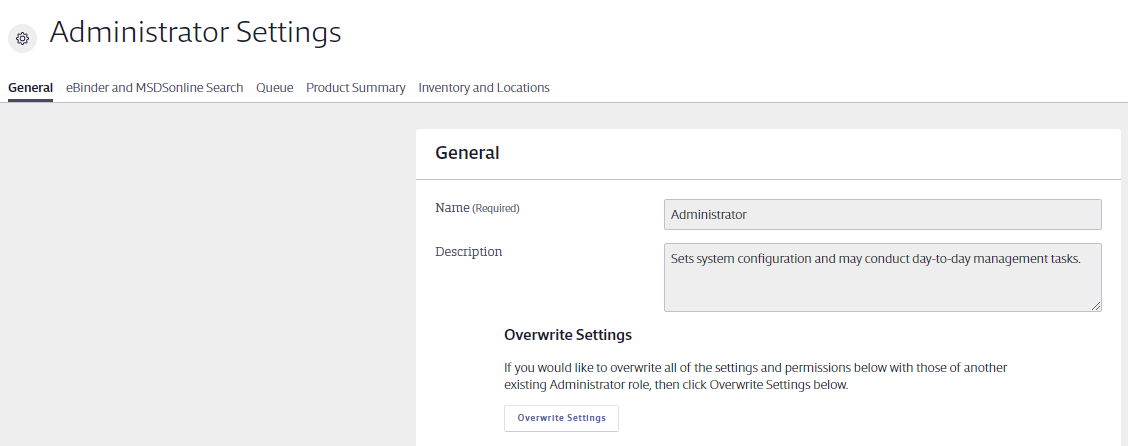Click the Name field label
This screenshot has height=446, width=1128.
coord(452,208)
